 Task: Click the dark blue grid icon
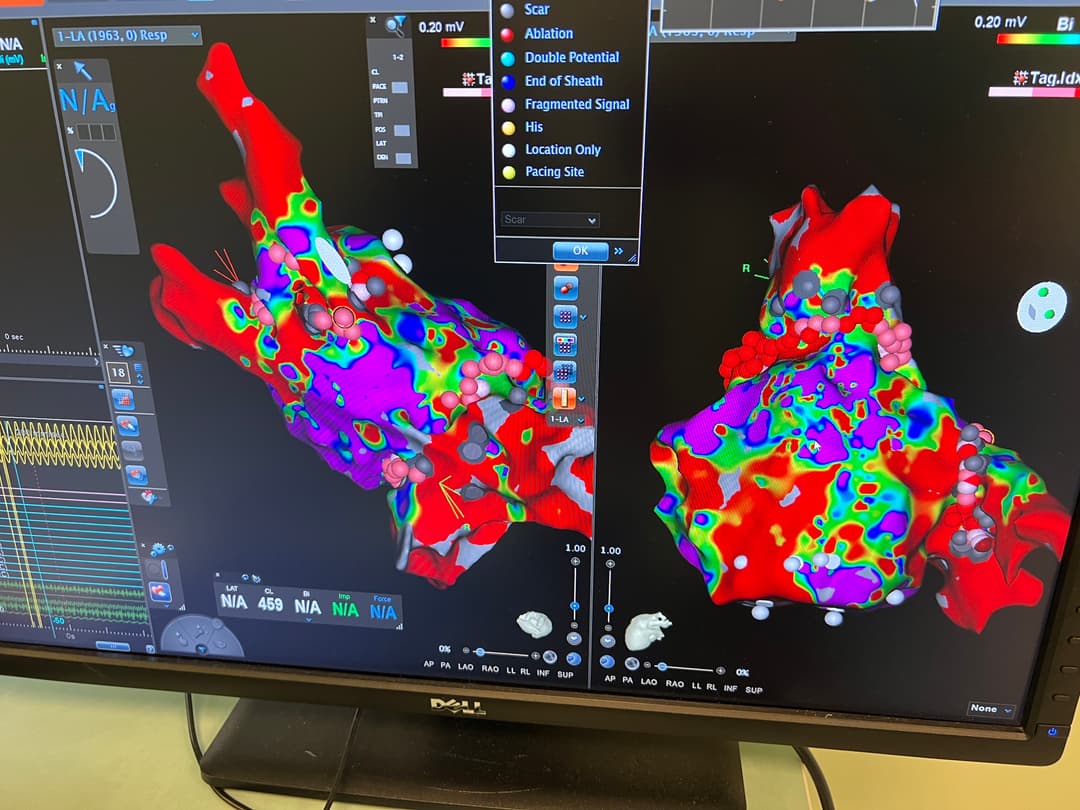click(x=564, y=373)
